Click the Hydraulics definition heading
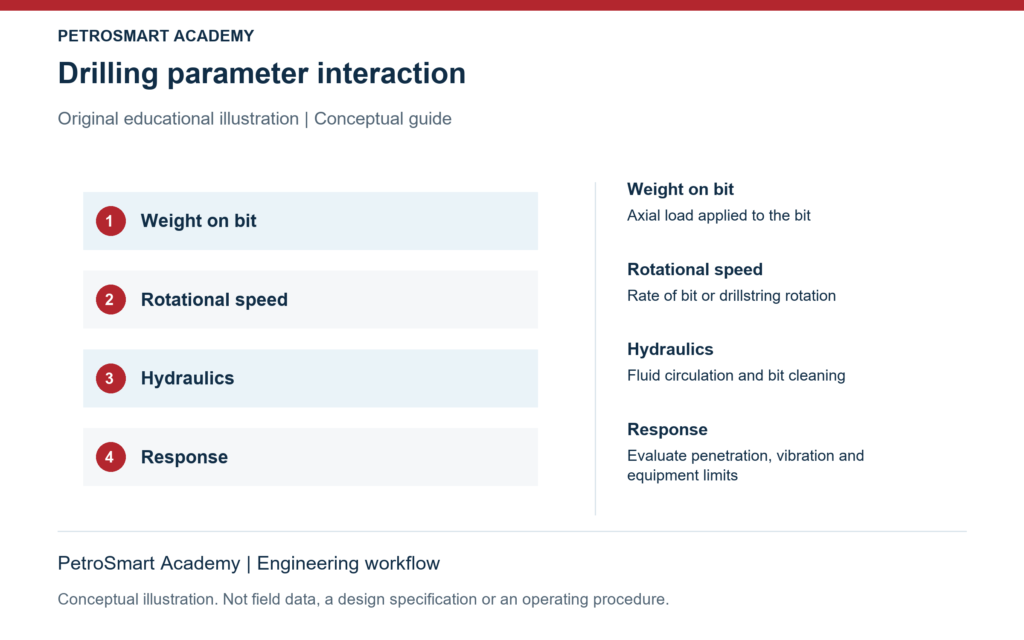The height and width of the screenshot is (640, 1024). (669, 349)
